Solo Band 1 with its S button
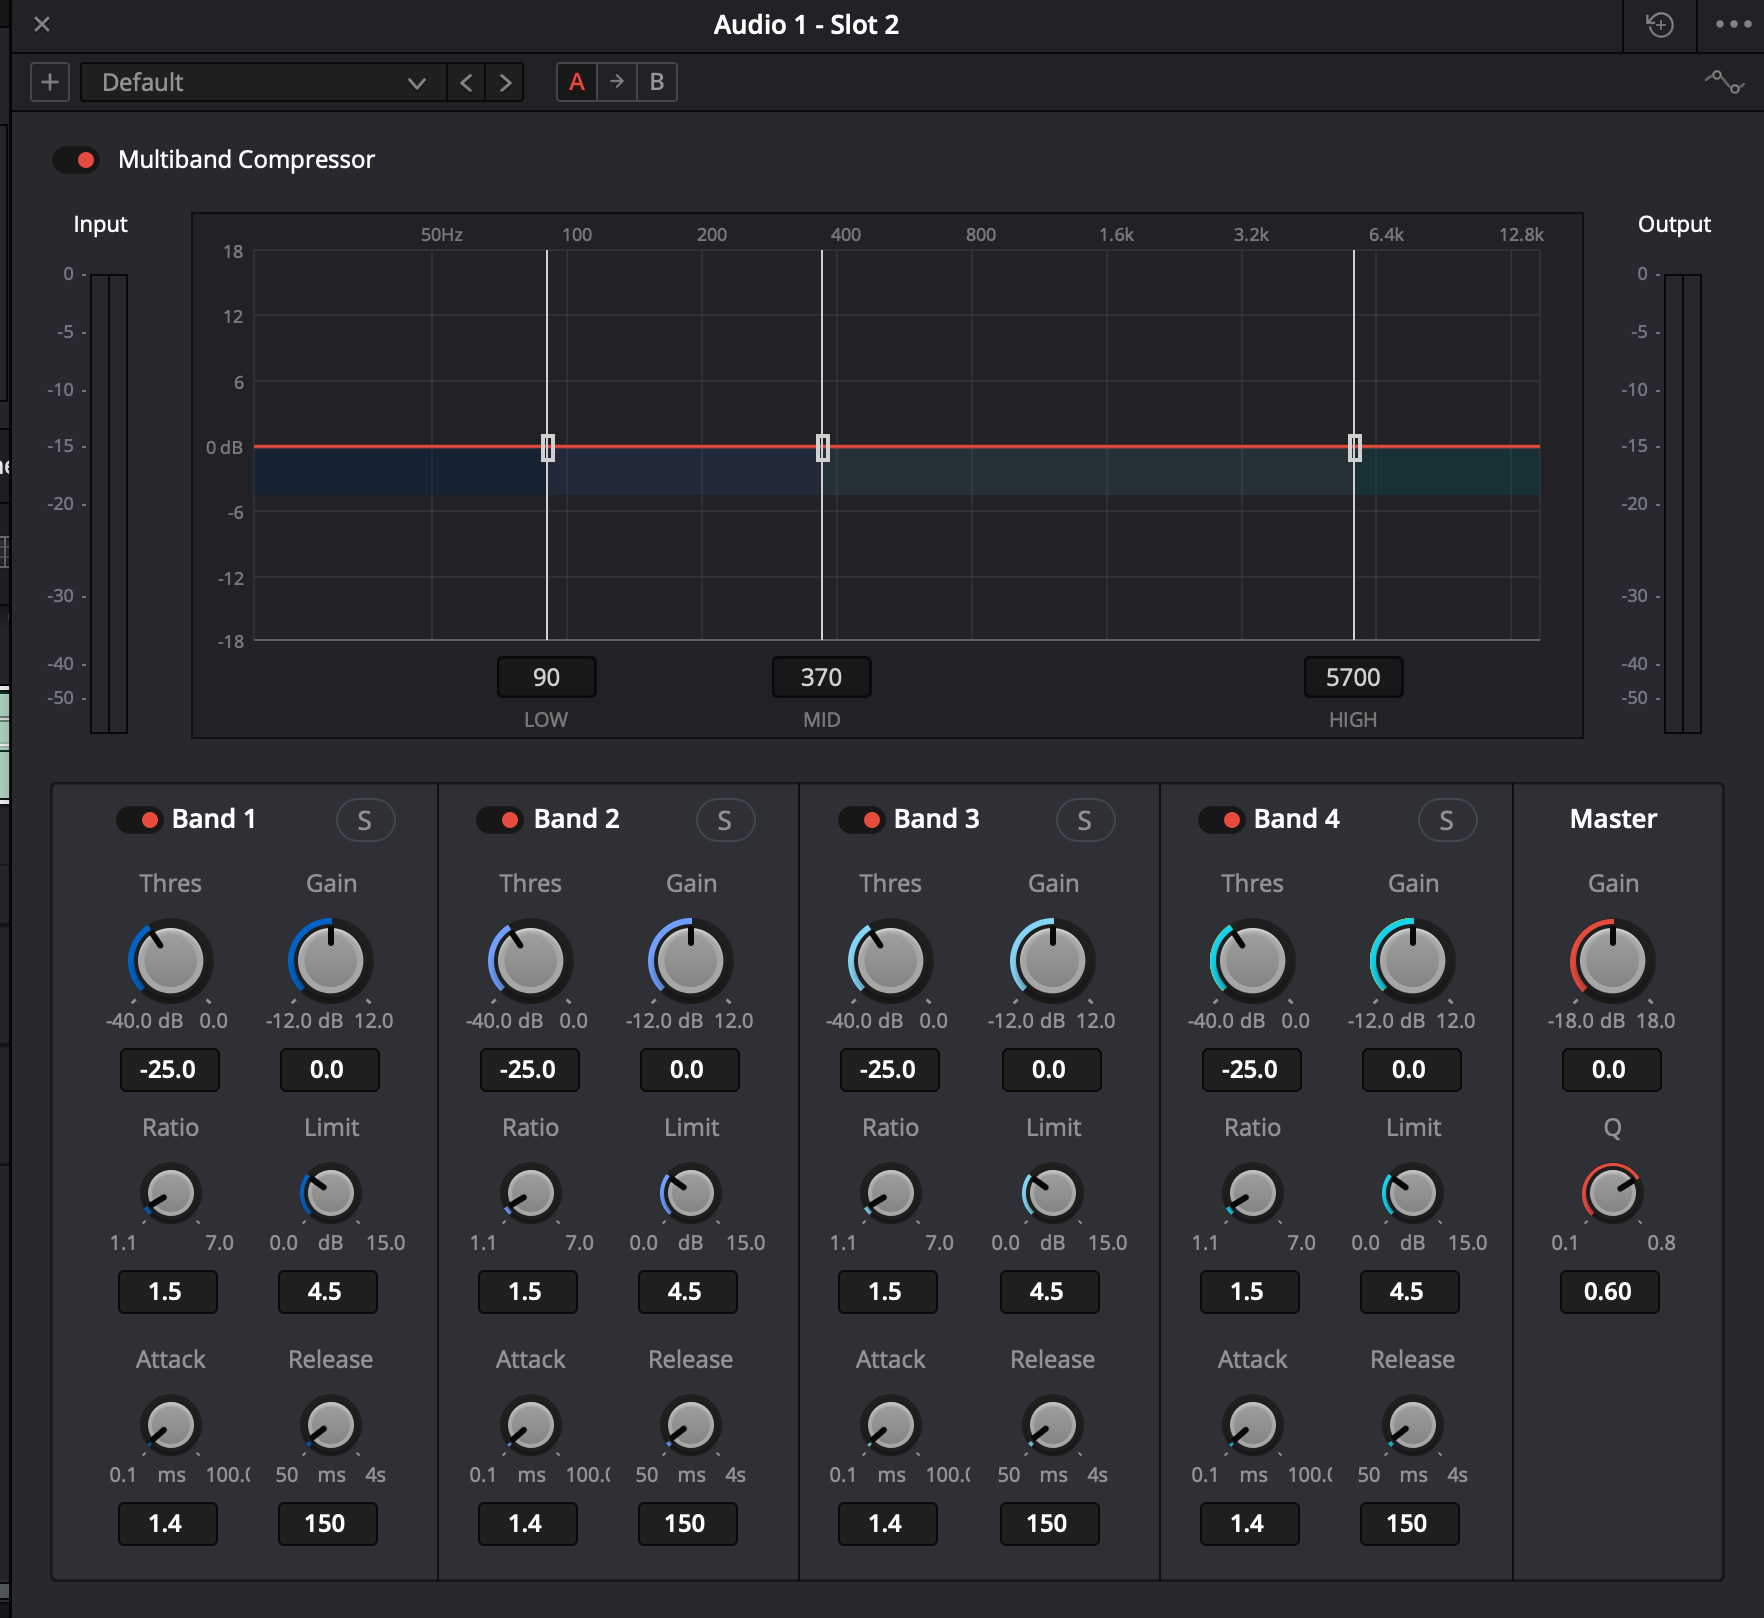Screen dimensions: 1764x1618 365,820
